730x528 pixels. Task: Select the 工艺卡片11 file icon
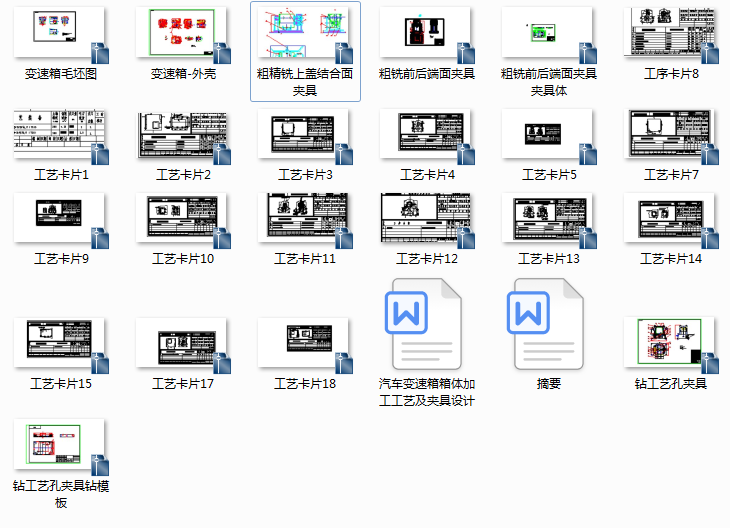[x=304, y=219]
